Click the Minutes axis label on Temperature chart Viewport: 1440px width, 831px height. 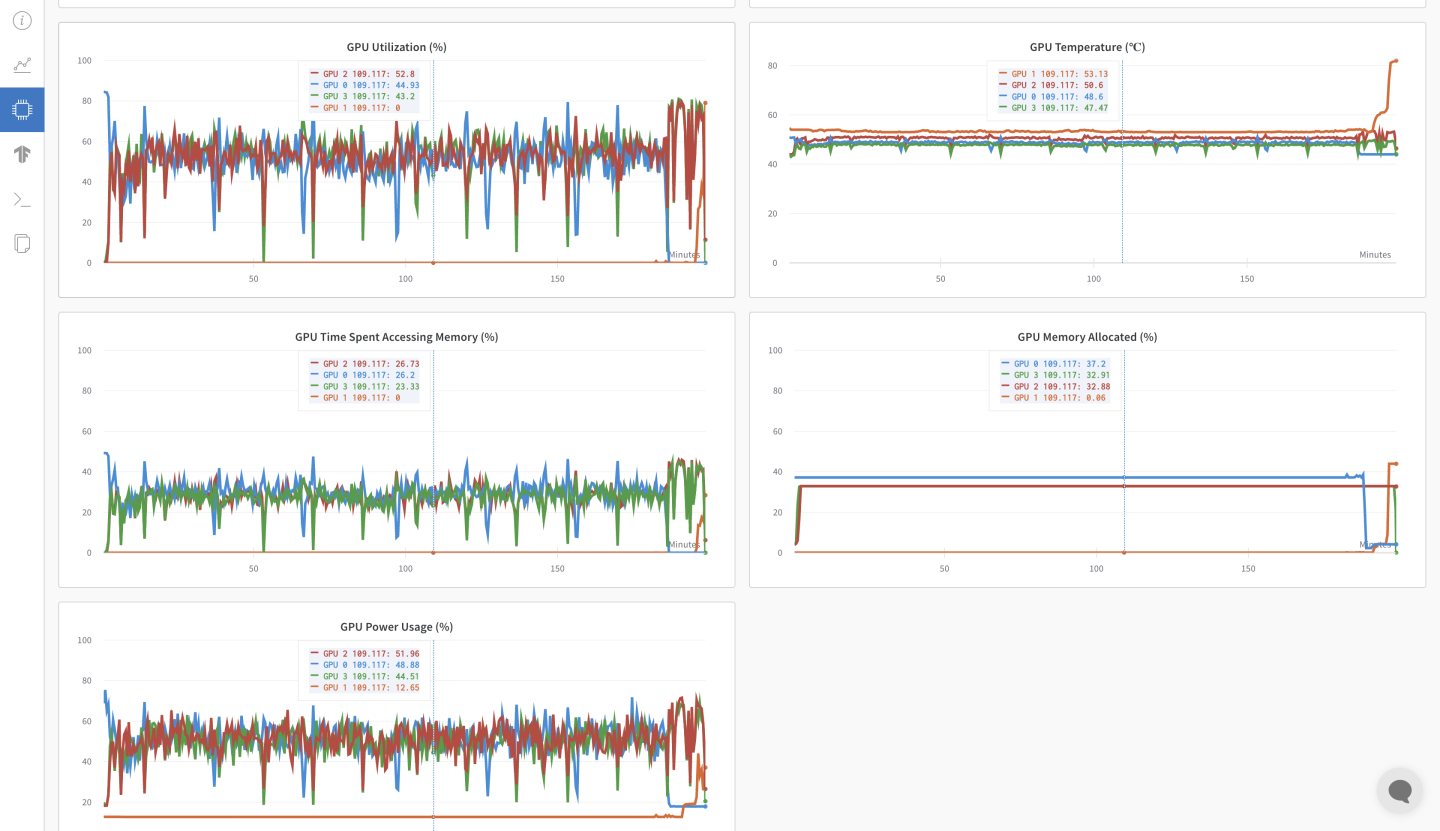click(1375, 254)
